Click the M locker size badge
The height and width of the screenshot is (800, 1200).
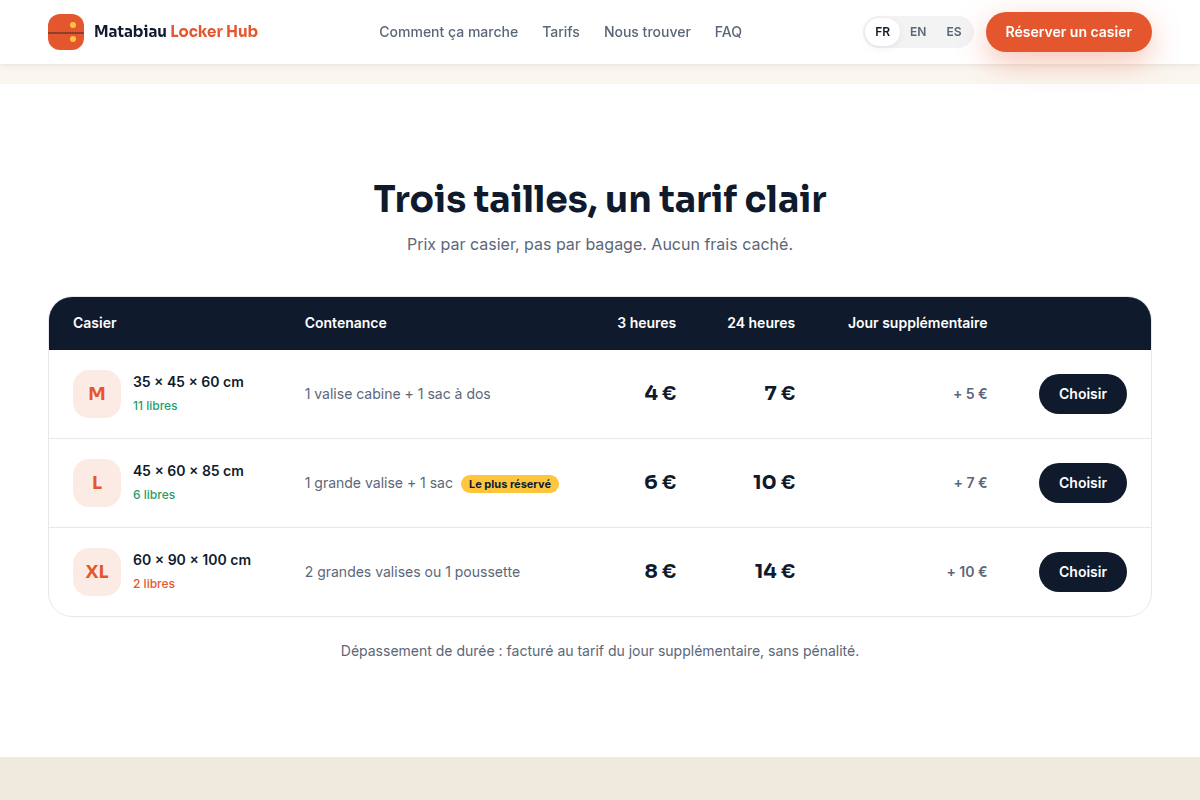coord(97,394)
